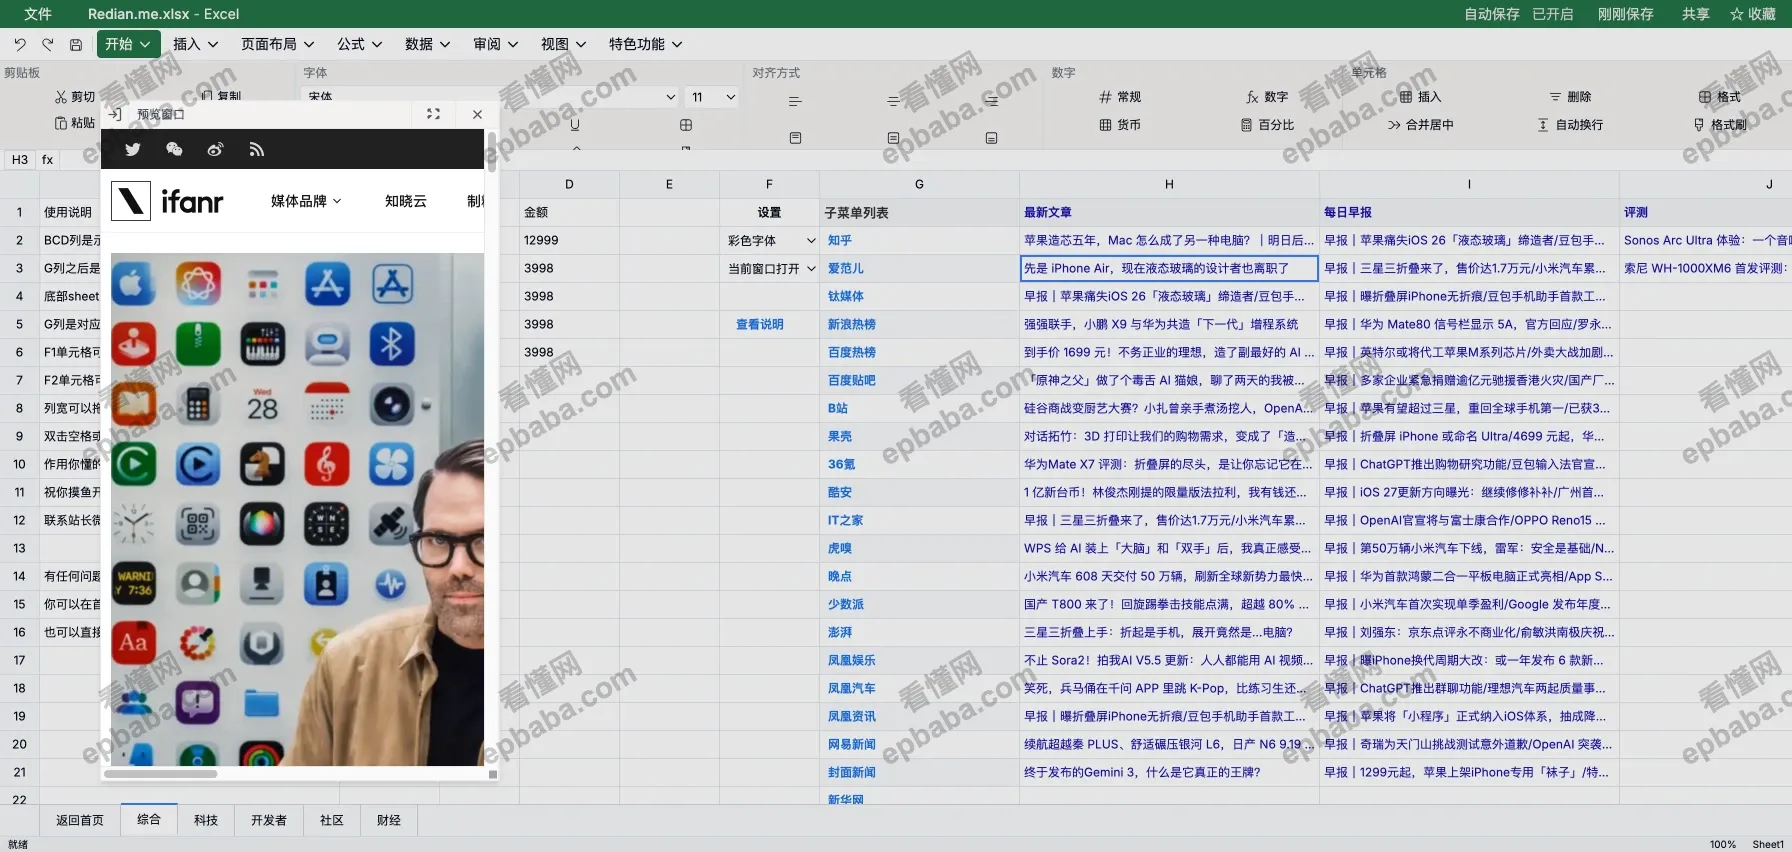Apply 常规 general number format
The image size is (1792, 852).
[x=1120, y=97]
